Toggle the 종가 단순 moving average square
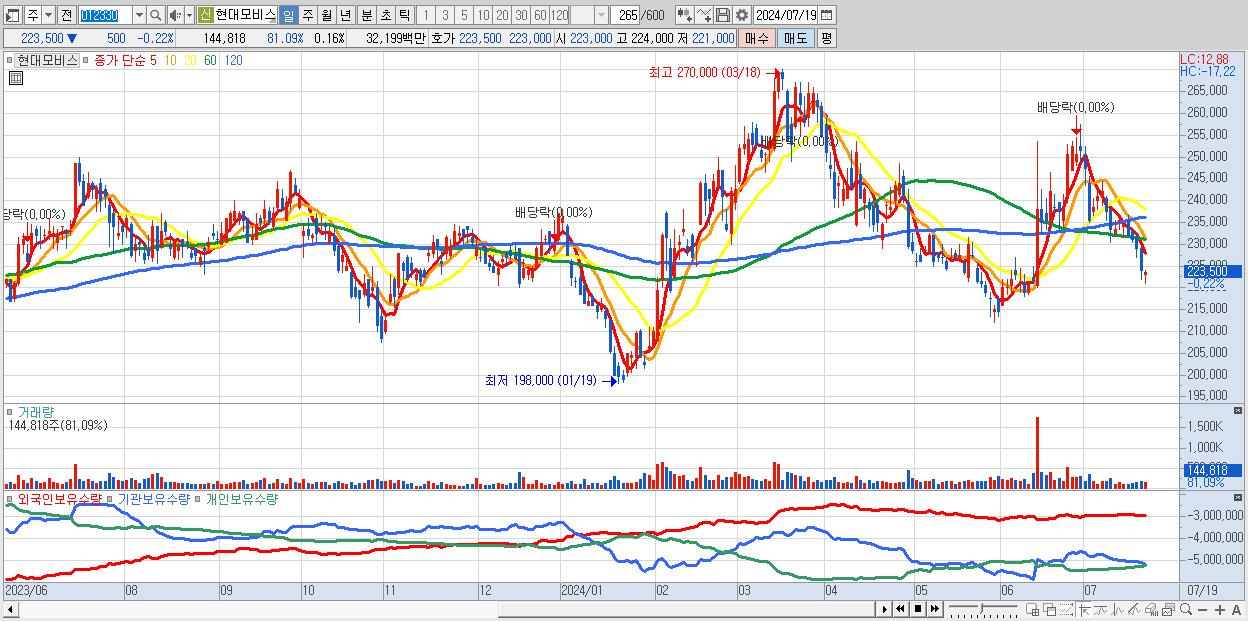This screenshot has width=1248, height=621. [x=88, y=60]
